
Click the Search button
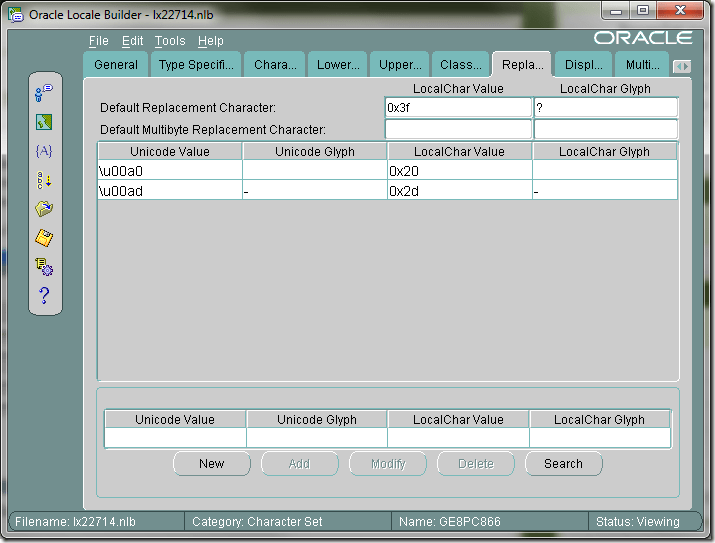564,464
